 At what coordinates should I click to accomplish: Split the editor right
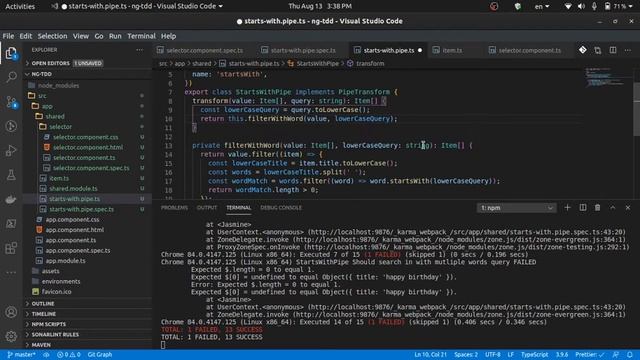tap(613, 50)
